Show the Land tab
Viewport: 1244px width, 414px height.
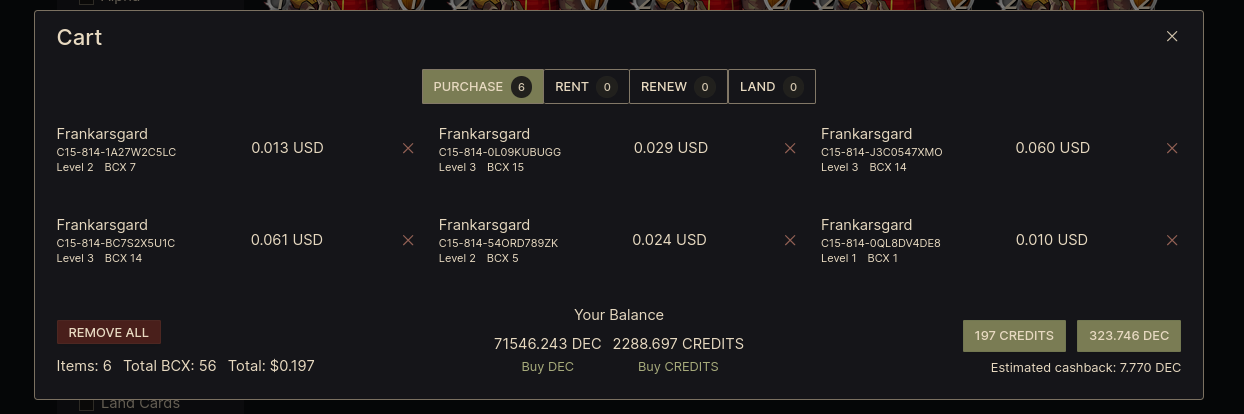(x=771, y=87)
